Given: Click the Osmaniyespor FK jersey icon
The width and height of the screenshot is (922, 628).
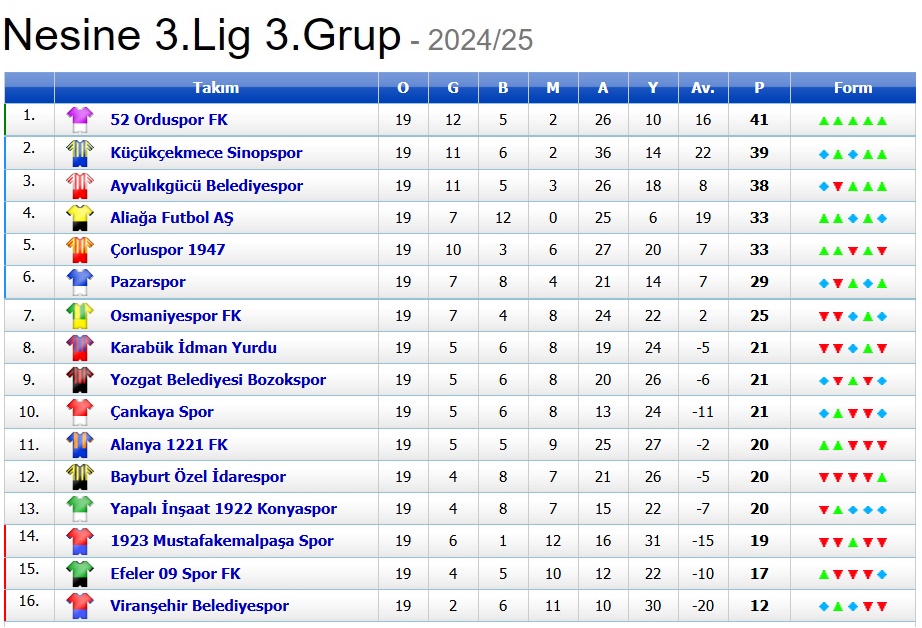Looking at the screenshot, I should (x=79, y=316).
